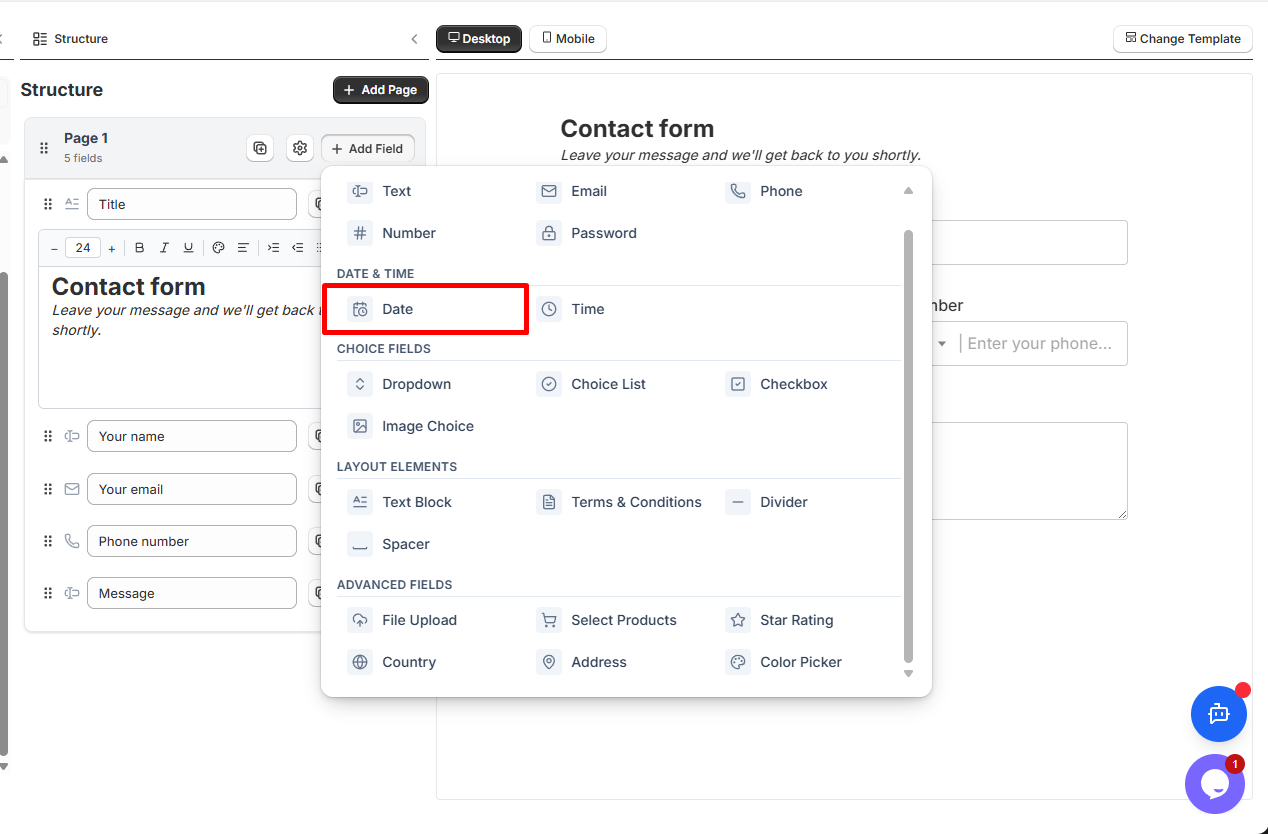Open Page 1 settings gear
The image size is (1268, 834).
point(300,148)
